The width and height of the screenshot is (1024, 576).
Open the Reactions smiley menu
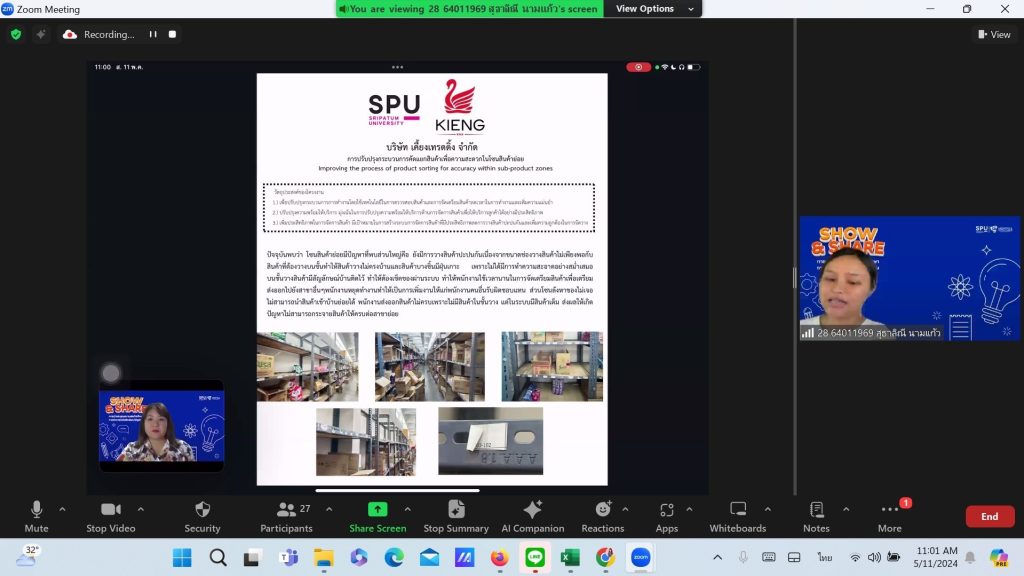coord(603,517)
